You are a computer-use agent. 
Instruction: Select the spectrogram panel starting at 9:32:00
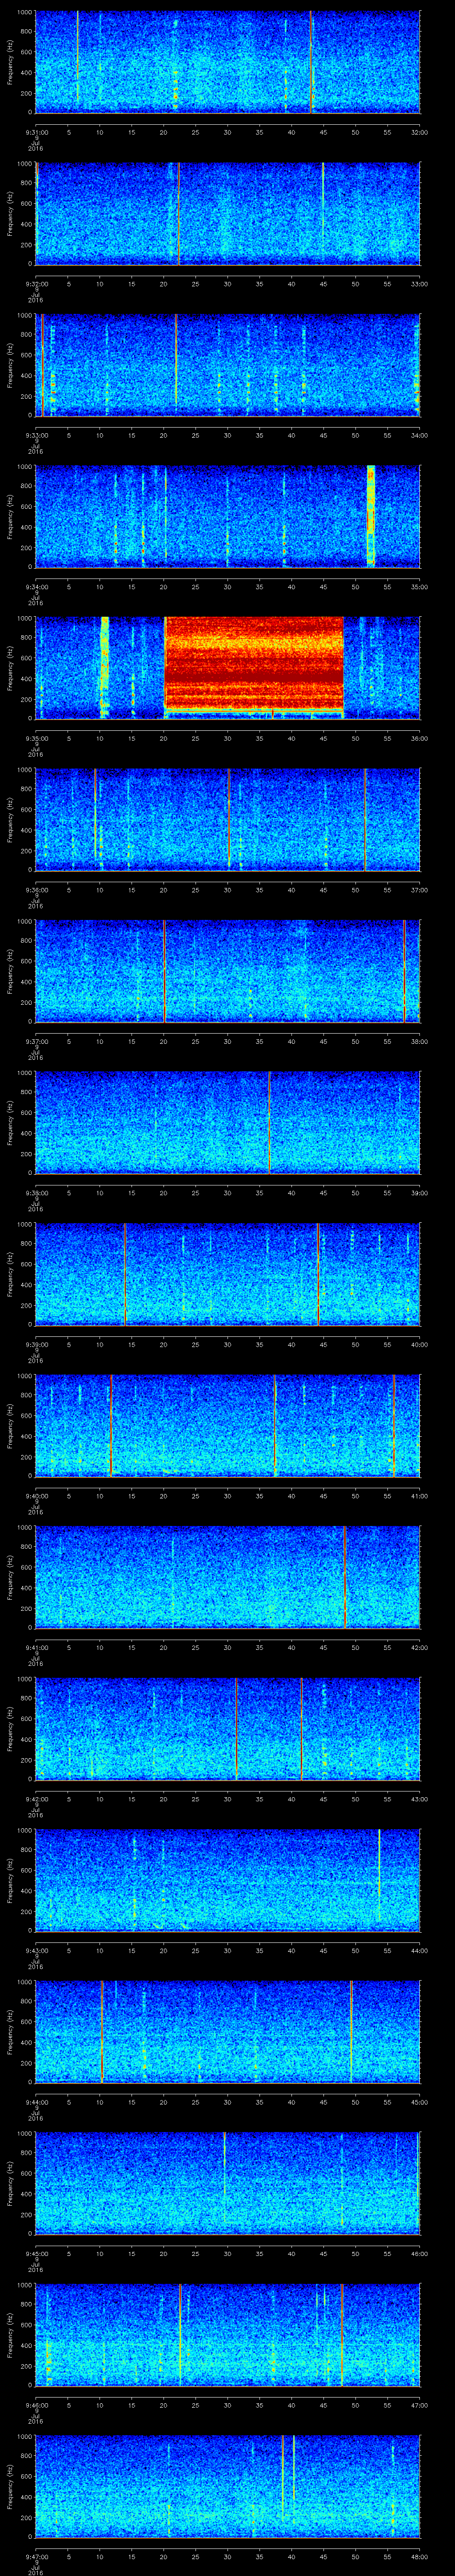pos(228,214)
